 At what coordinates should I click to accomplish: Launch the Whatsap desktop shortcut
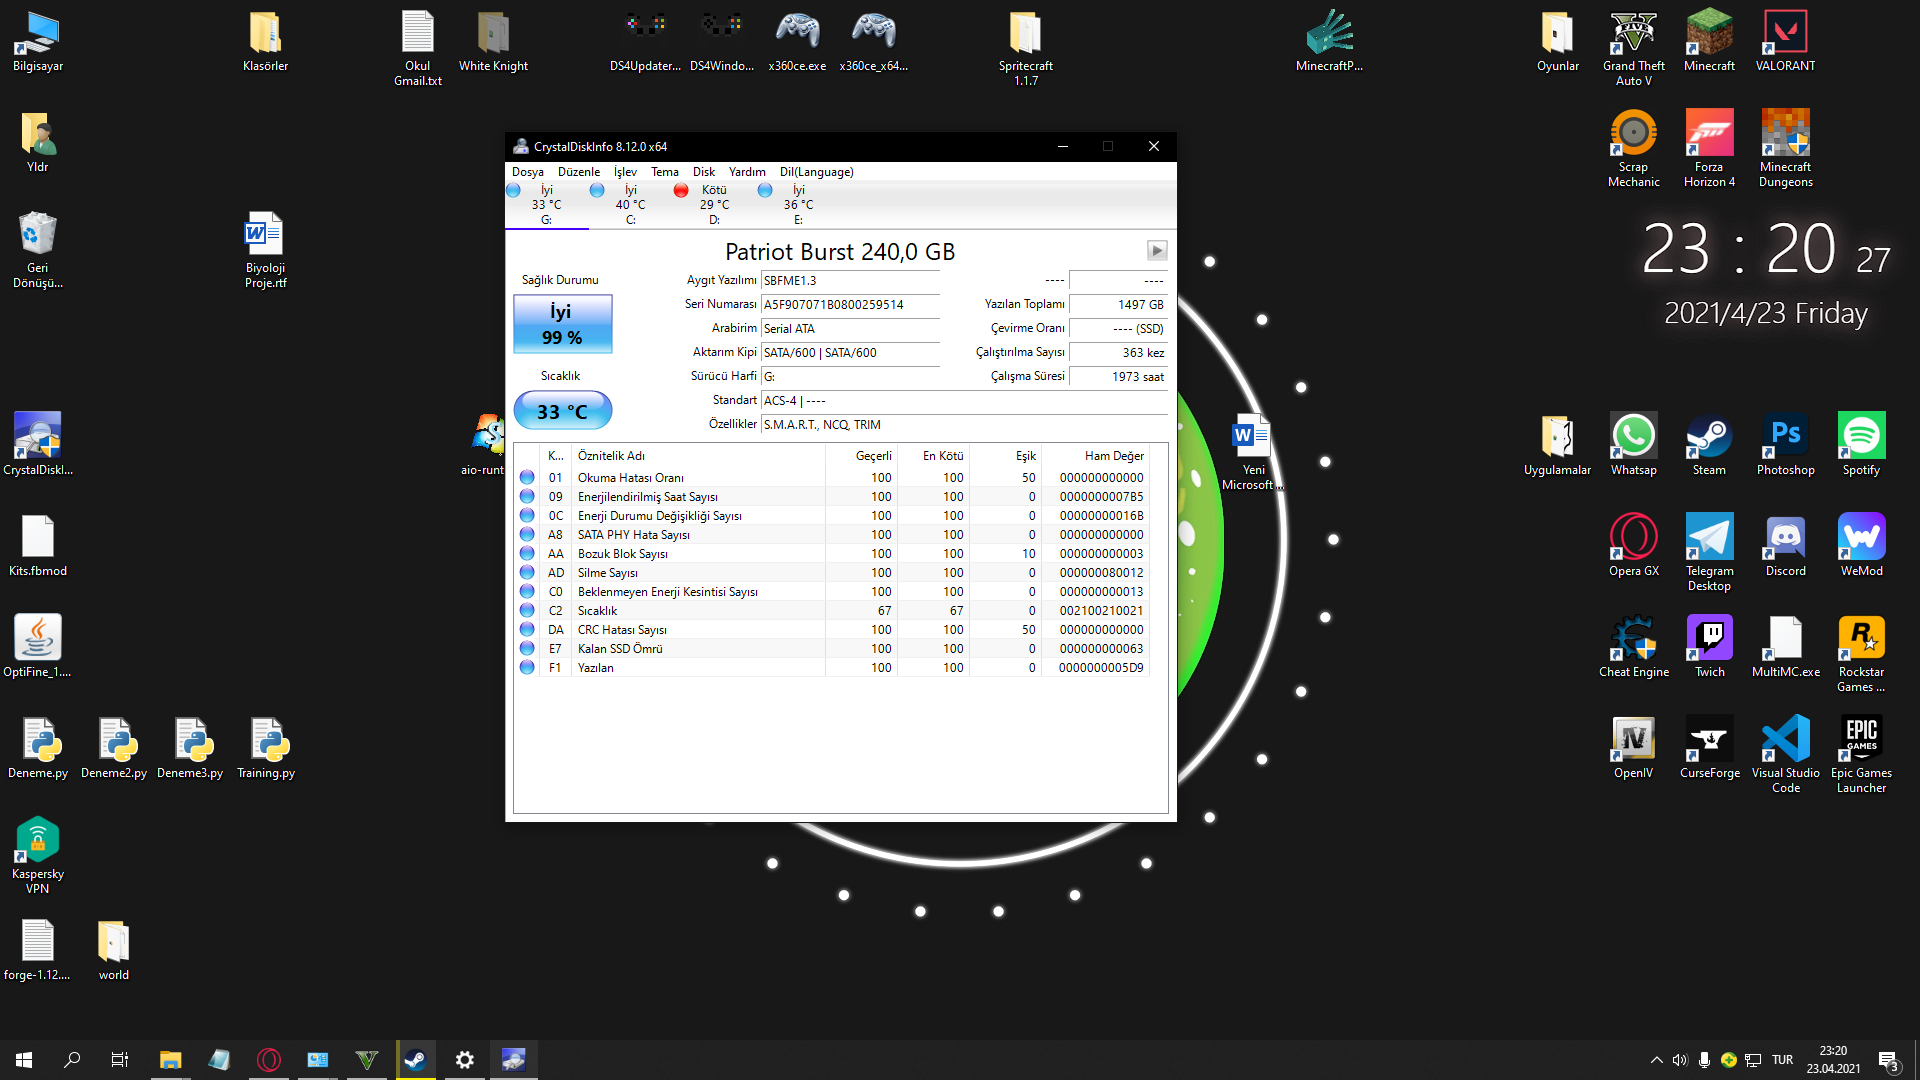pos(1633,444)
